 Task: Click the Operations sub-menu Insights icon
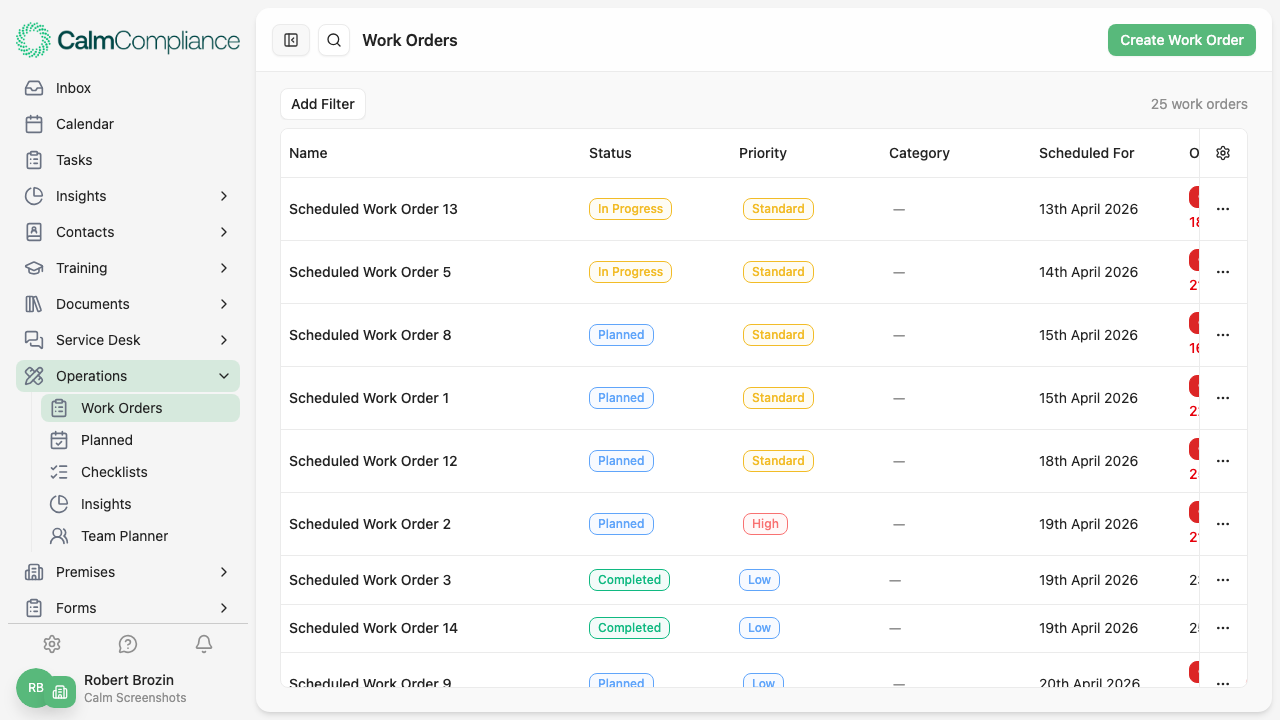59,504
